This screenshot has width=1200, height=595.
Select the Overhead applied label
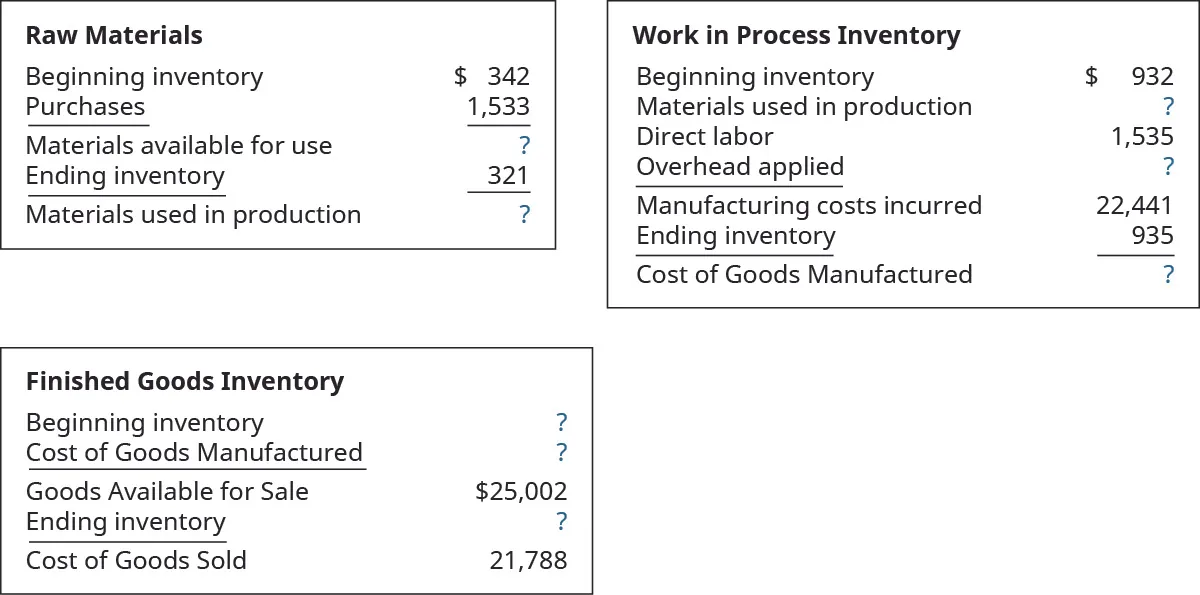coord(740,166)
